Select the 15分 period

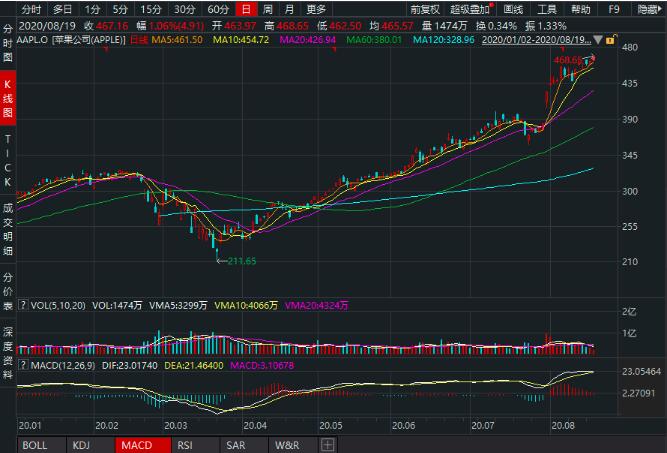pyautogui.click(x=151, y=9)
